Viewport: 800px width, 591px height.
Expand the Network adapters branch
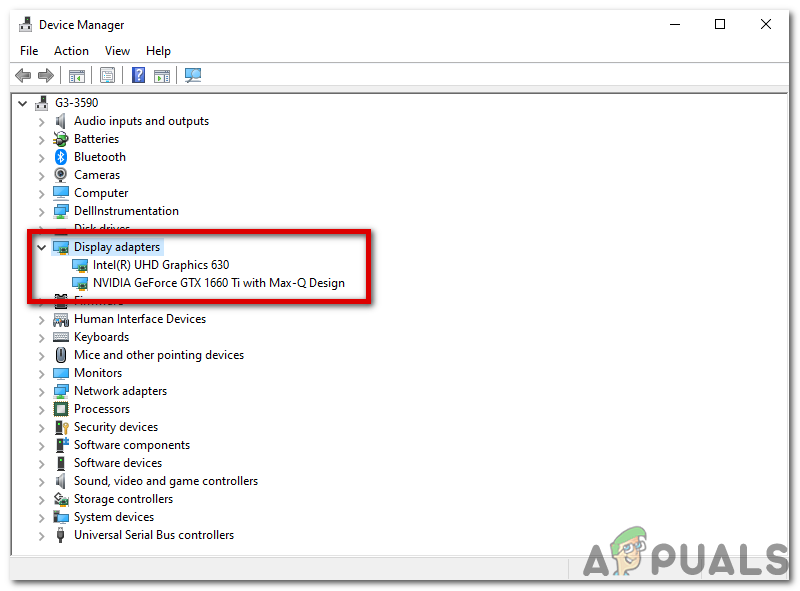[x=42, y=390]
